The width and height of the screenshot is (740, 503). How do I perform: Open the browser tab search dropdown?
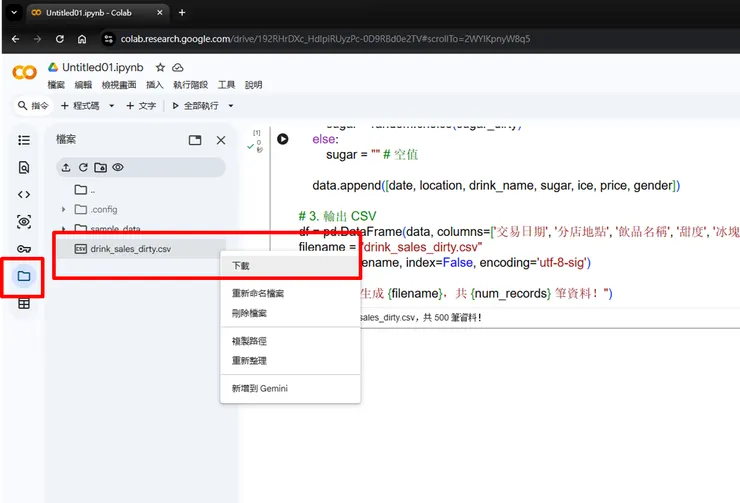pyautogui.click(x=14, y=13)
